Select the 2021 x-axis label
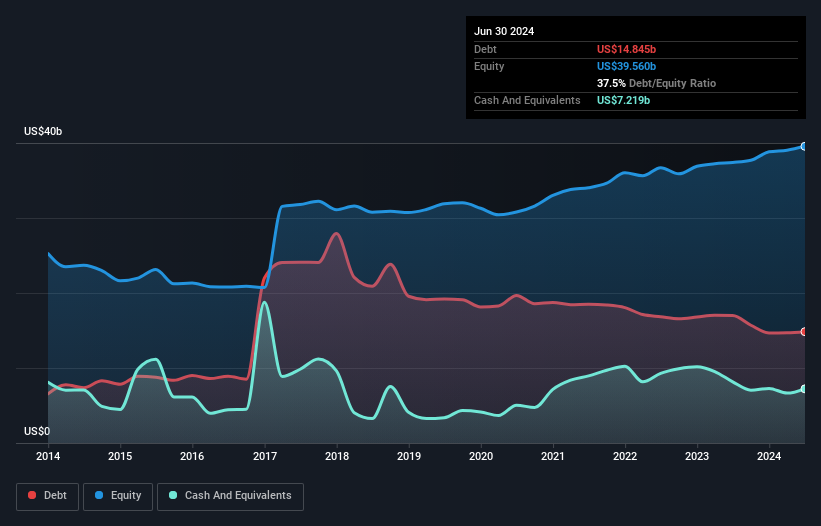 [553, 456]
